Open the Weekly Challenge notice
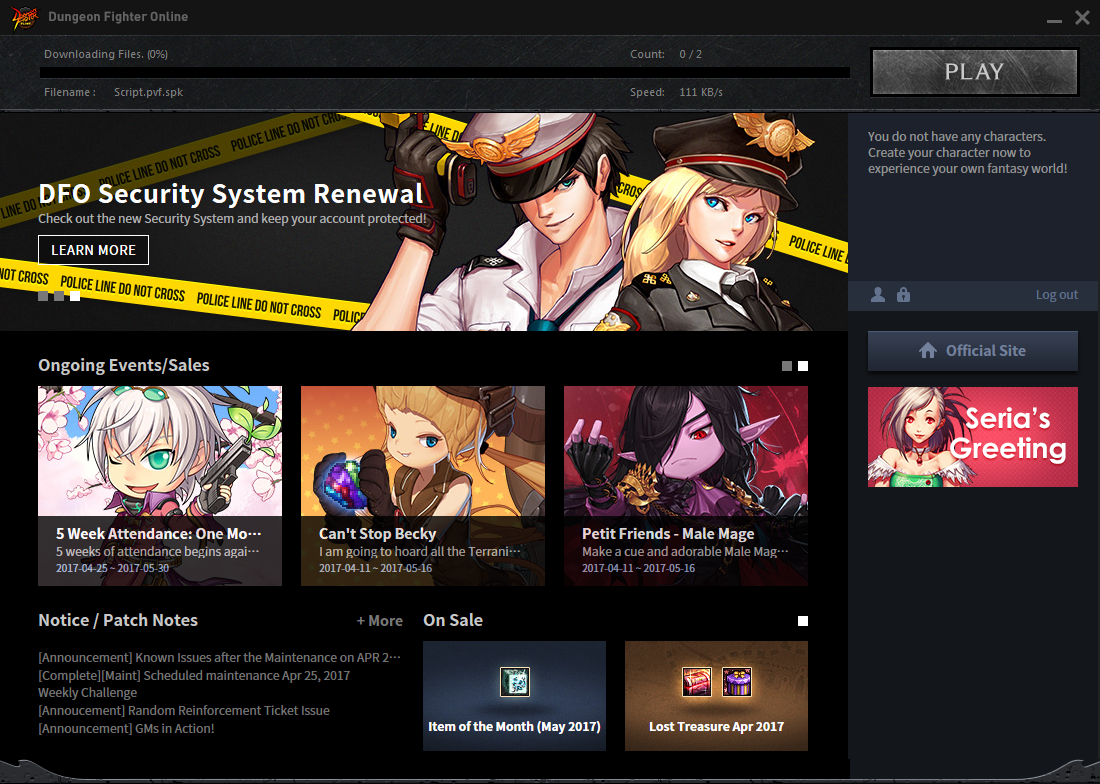Viewport: 1100px width, 784px height. pos(88,693)
